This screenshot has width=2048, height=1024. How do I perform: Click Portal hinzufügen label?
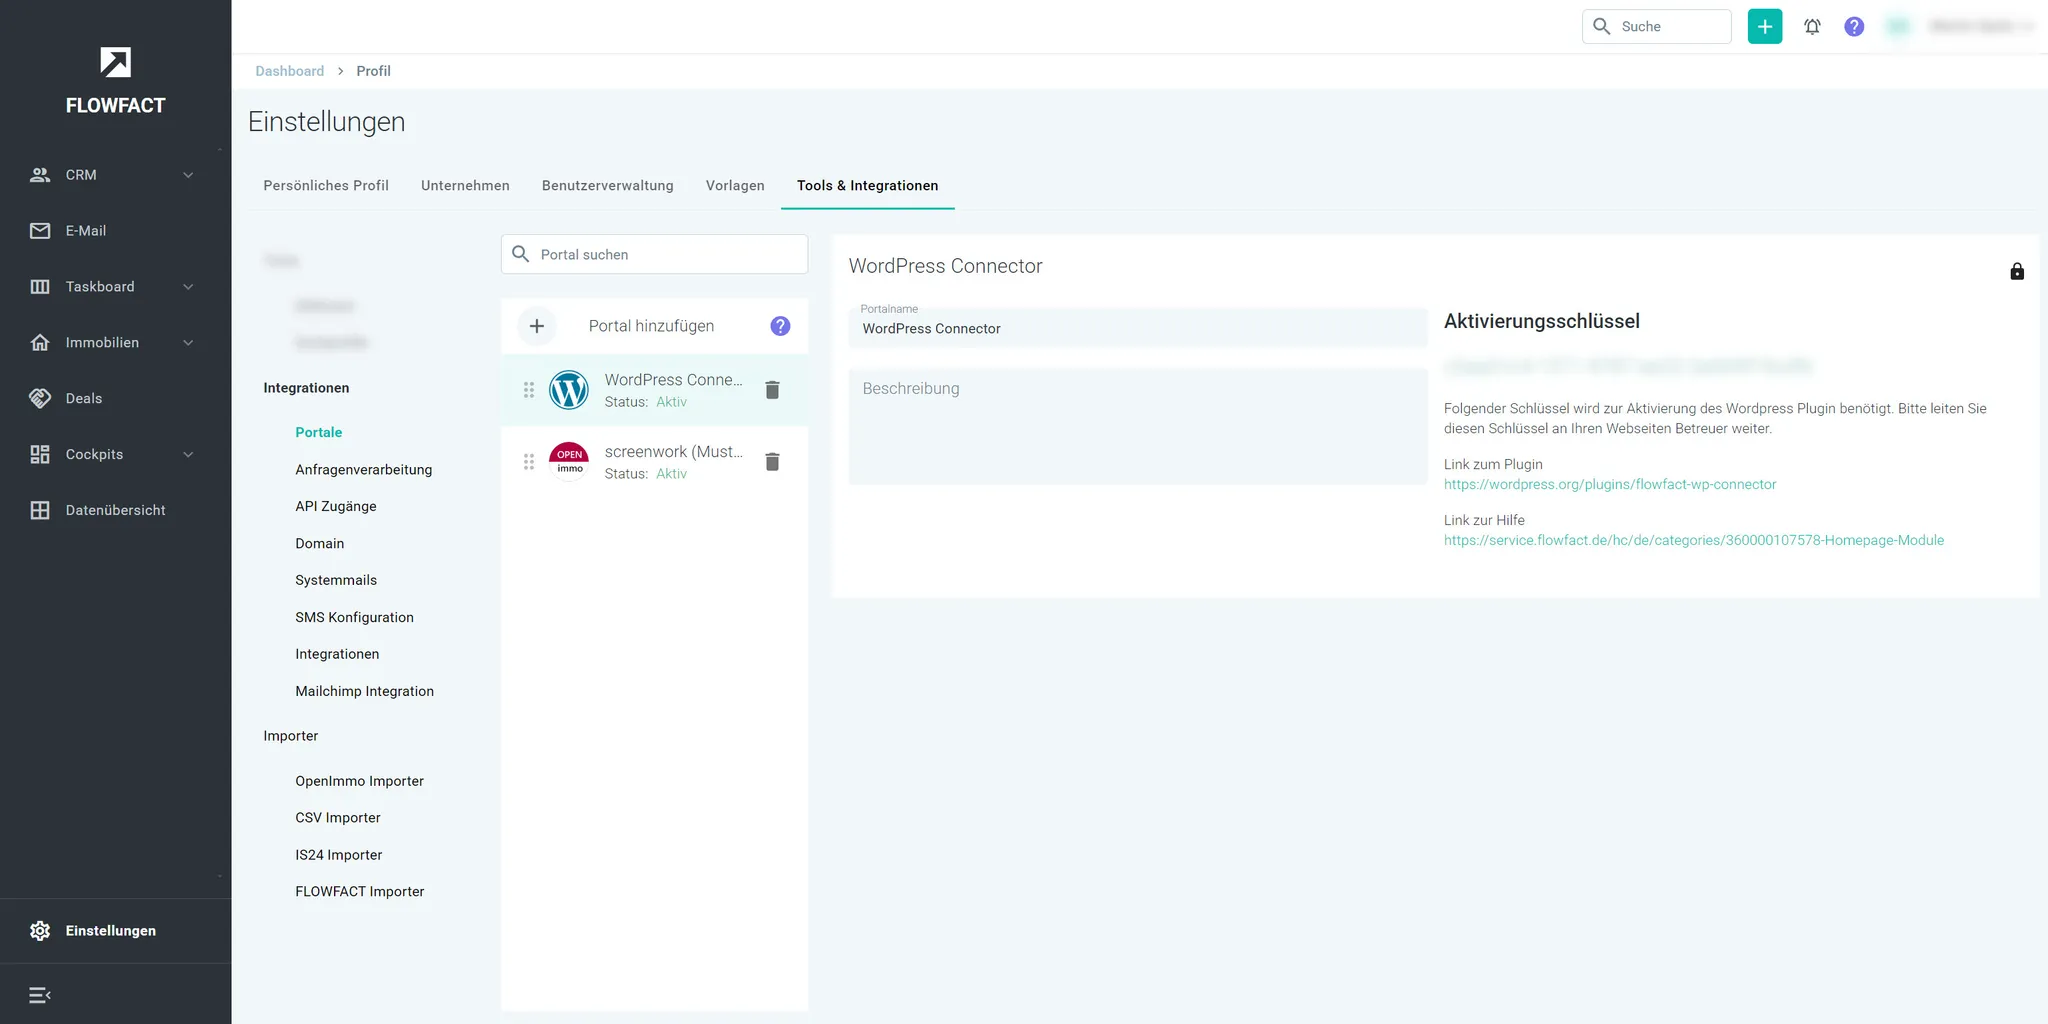coord(652,326)
